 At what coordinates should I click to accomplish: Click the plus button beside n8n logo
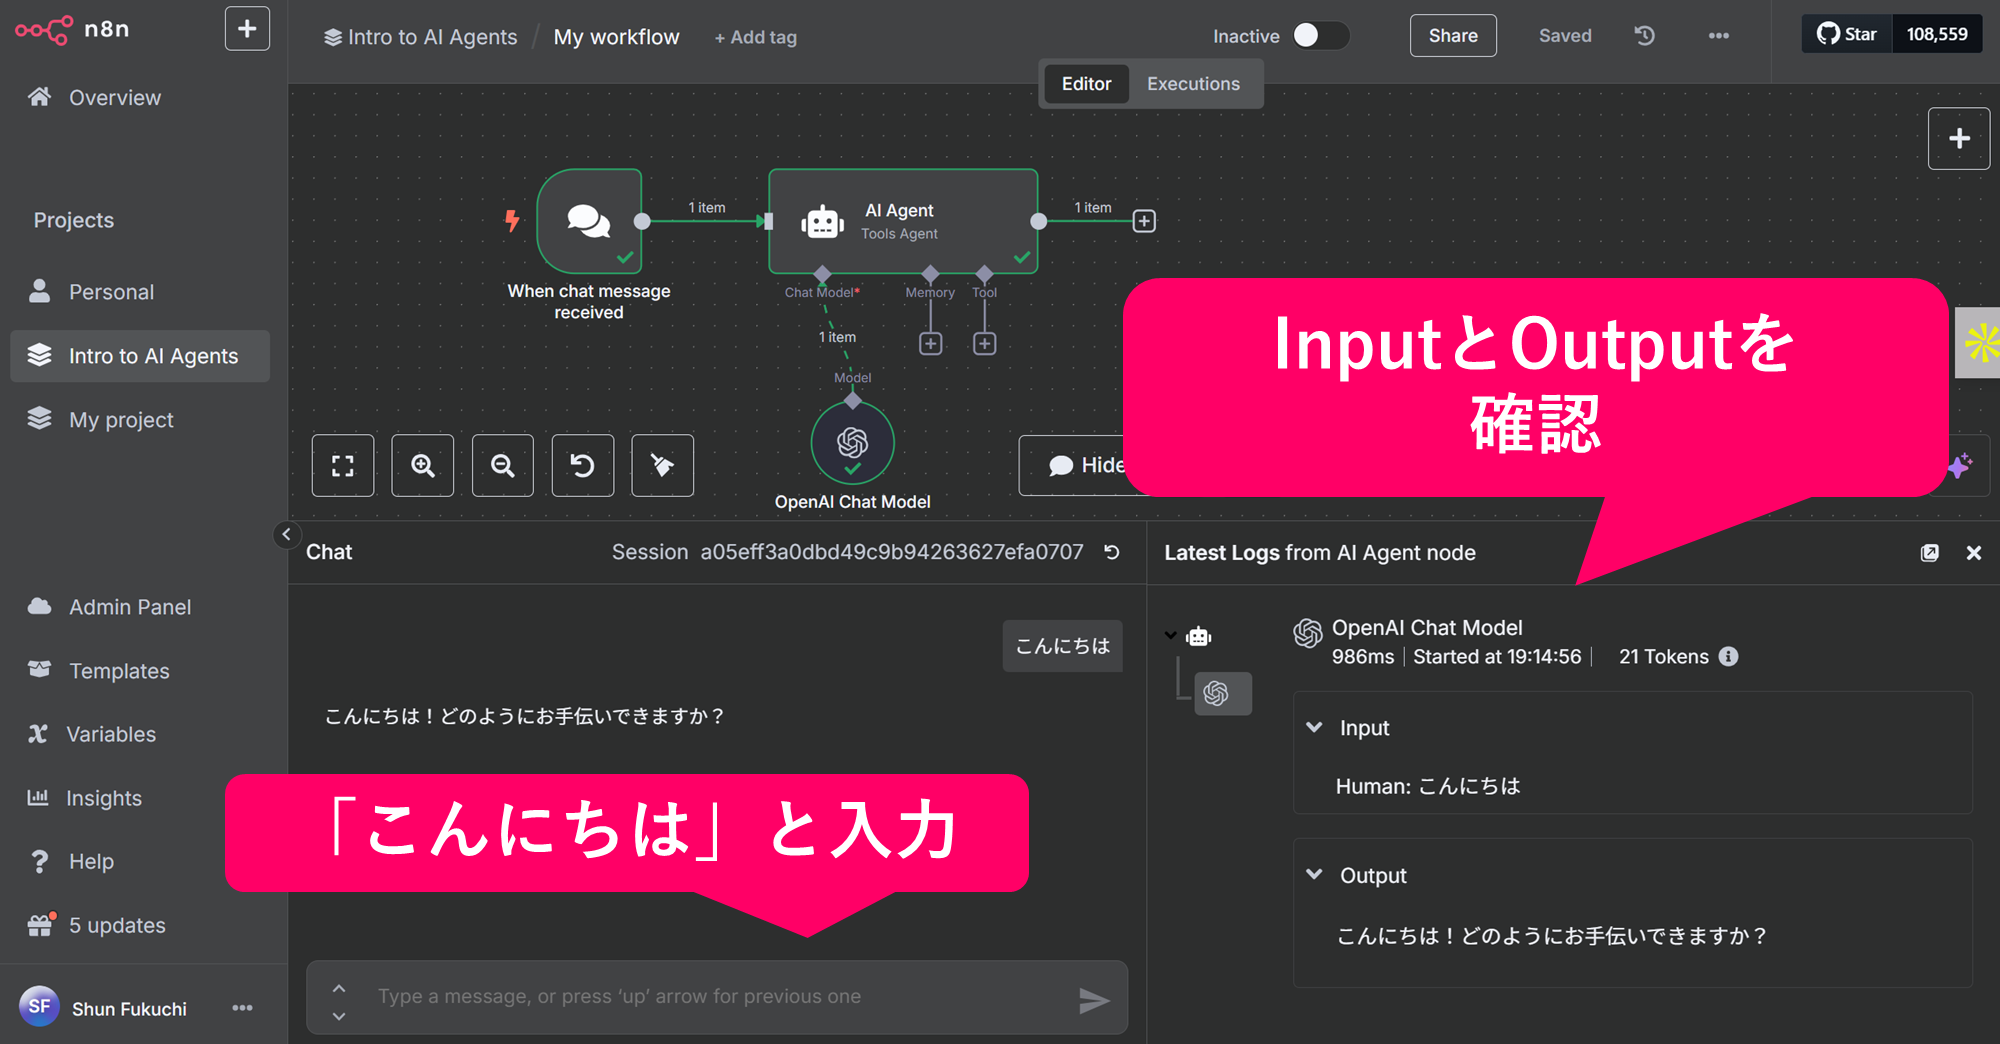pos(247,29)
